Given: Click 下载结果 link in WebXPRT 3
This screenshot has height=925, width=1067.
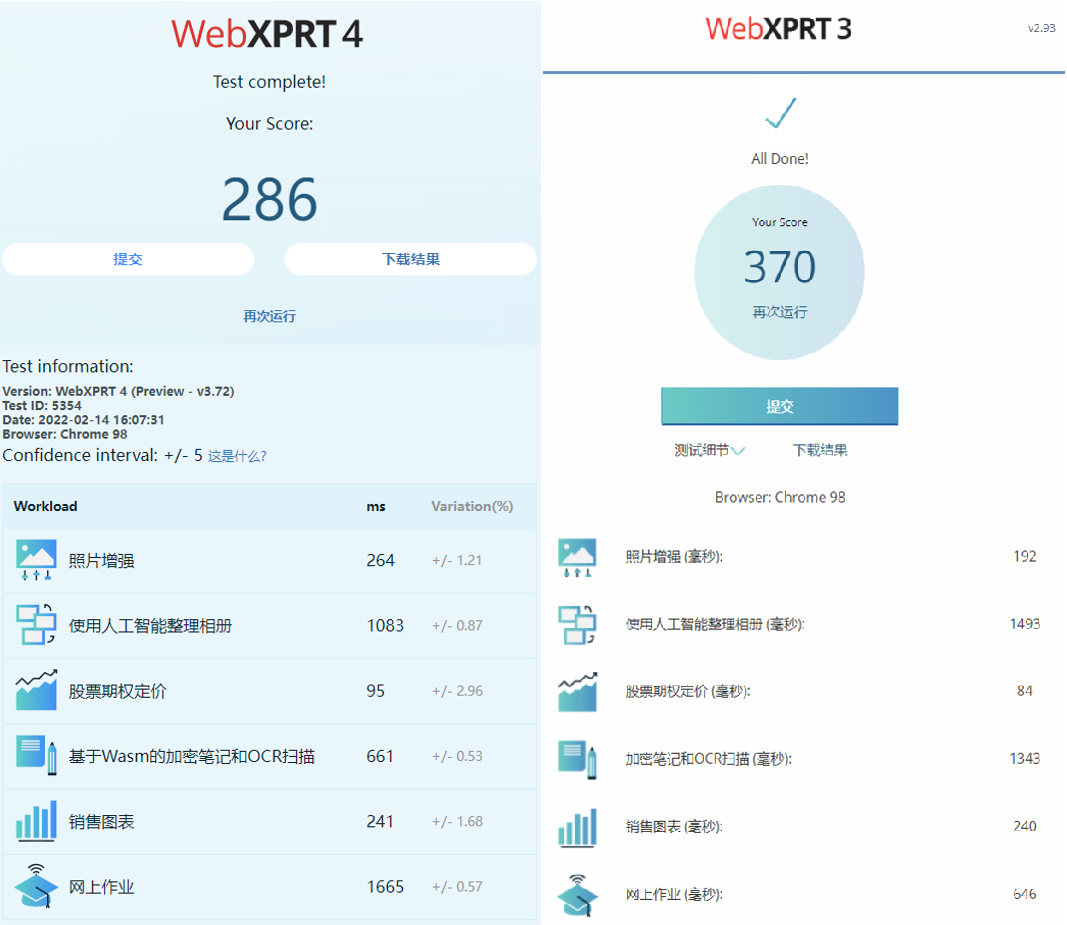Looking at the screenshot, I should 820,450.
